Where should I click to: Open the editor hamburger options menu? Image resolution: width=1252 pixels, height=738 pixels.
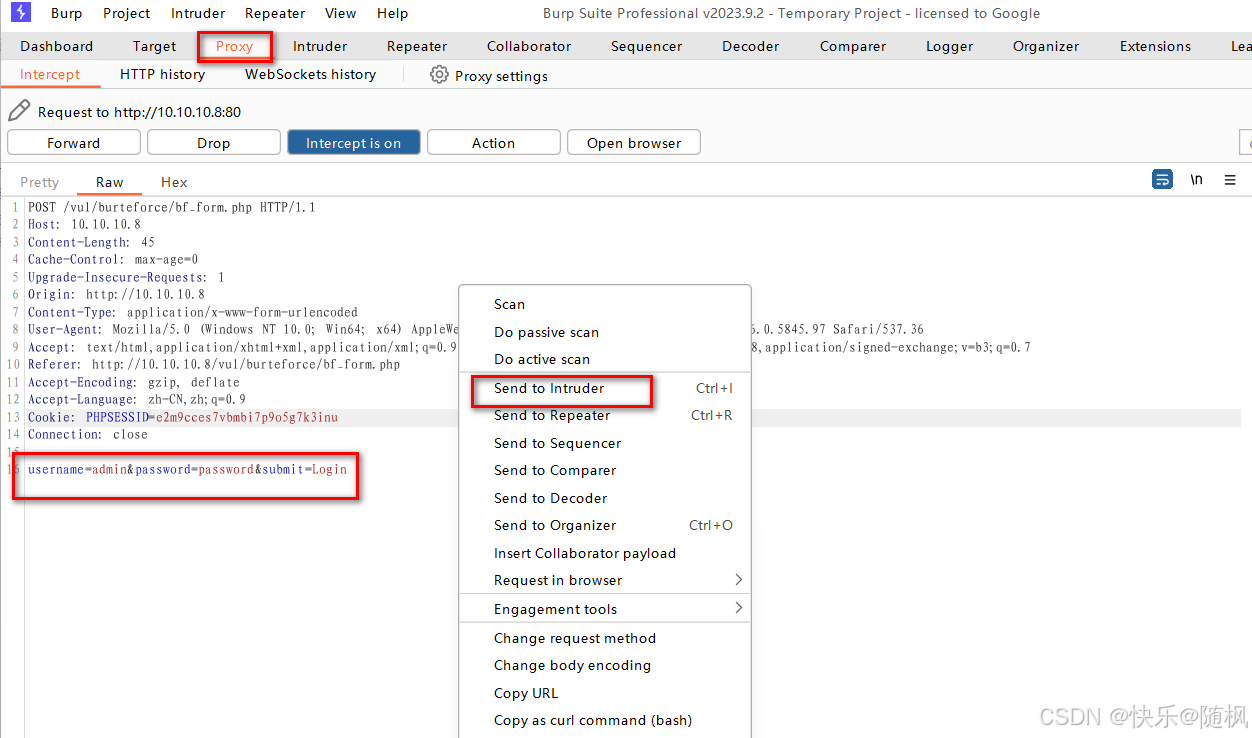1230,180
